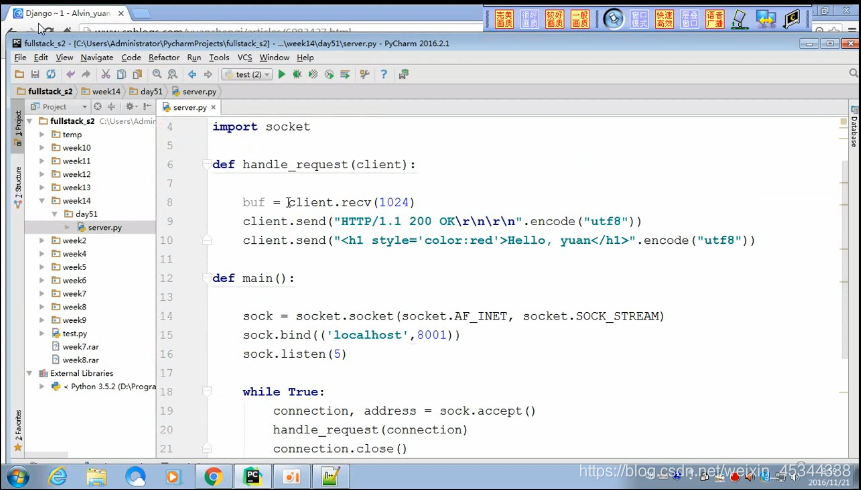Viewport: 861px width, 490px height.
Task: Select 较好画质 quality option
Action: (x=554, y=19)
